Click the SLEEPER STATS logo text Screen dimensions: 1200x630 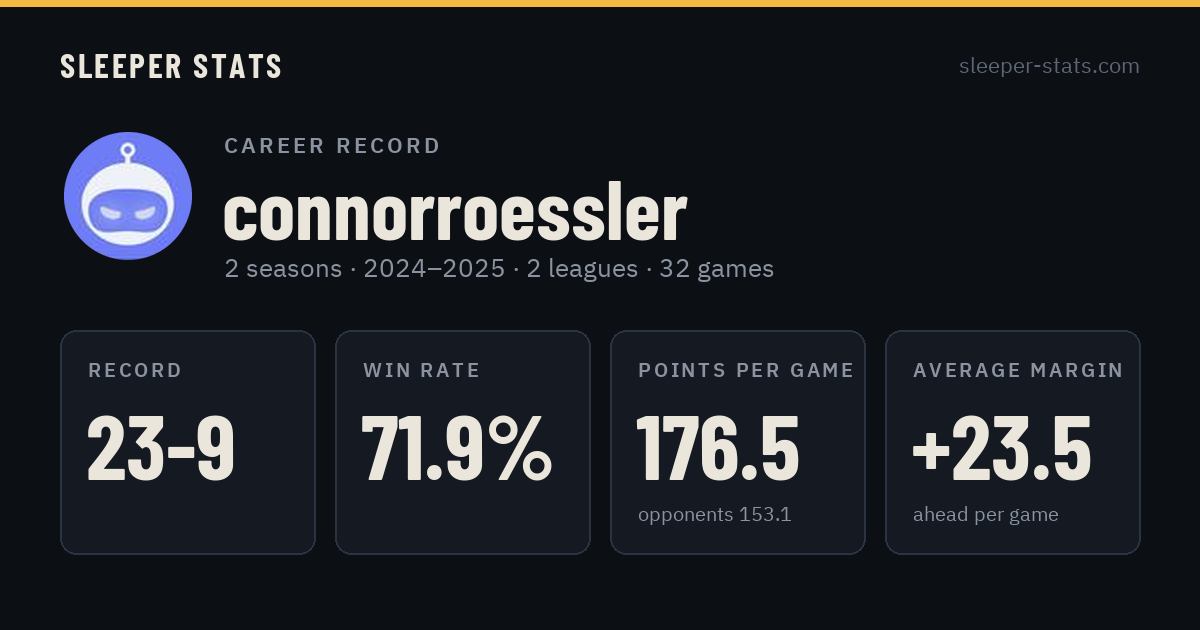pyautogui.click(x=171, y=66)
